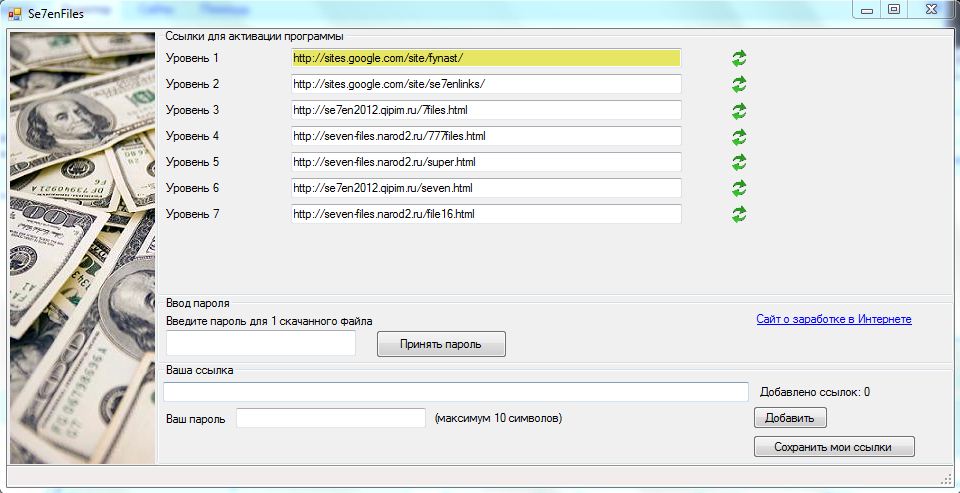This screenshot has width=960, height=493.
Task: Click the downloaded file password input
Action: [x=261, y=344]
